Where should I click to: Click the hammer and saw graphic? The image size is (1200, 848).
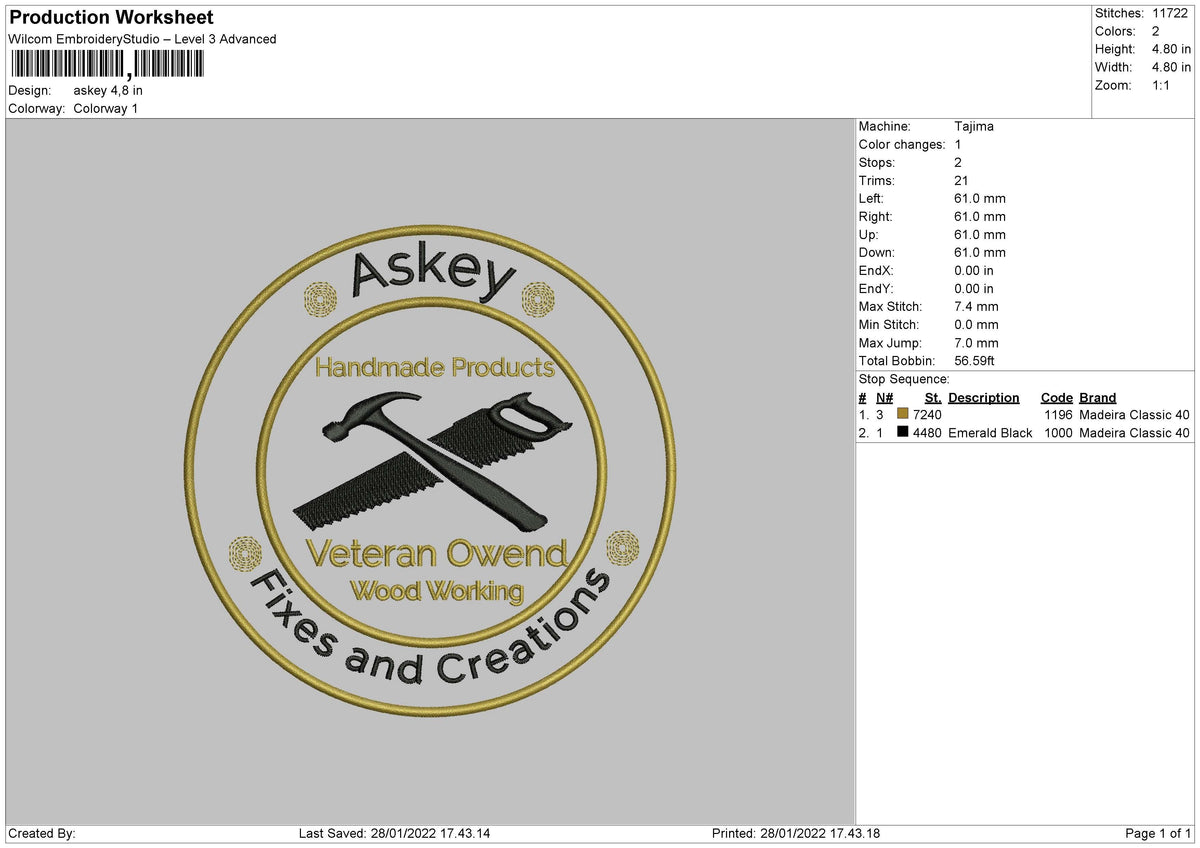[x=433, y=460]
